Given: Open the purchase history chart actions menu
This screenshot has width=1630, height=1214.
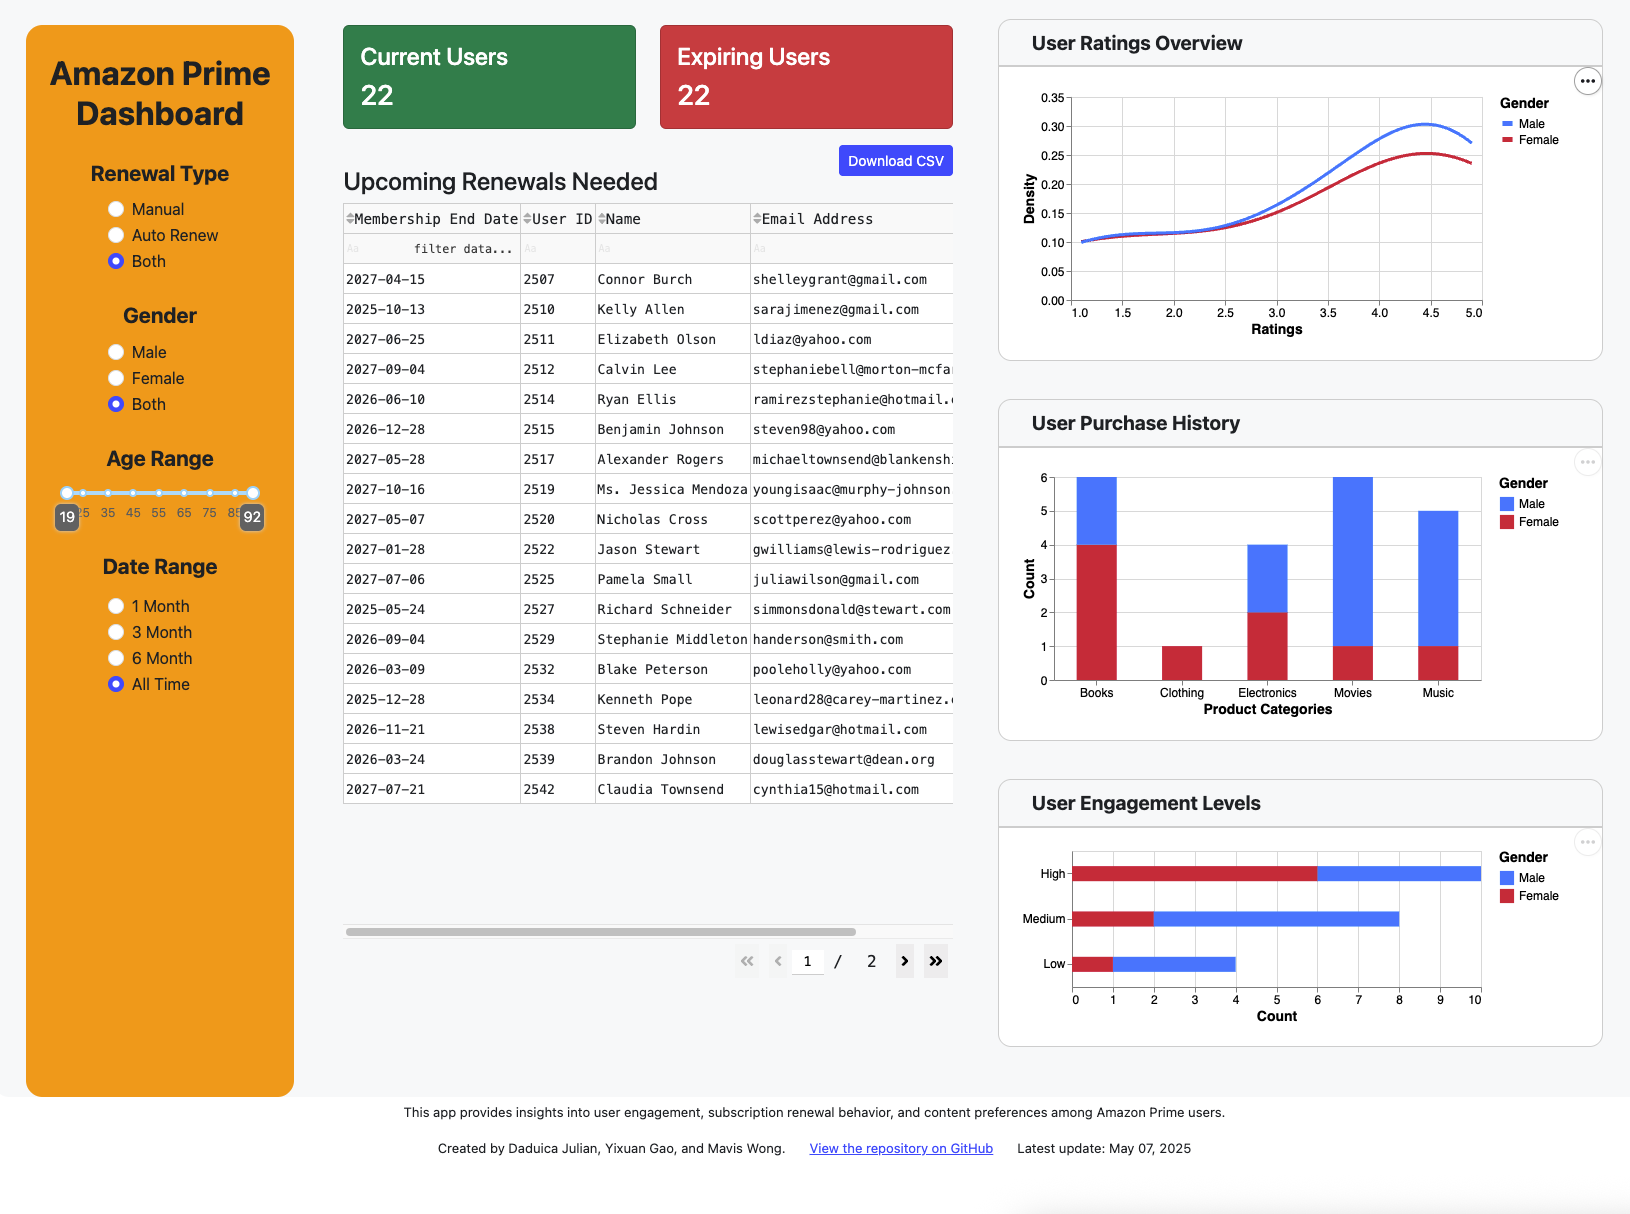Looking at the screenshot, I should pos(1587,462).
